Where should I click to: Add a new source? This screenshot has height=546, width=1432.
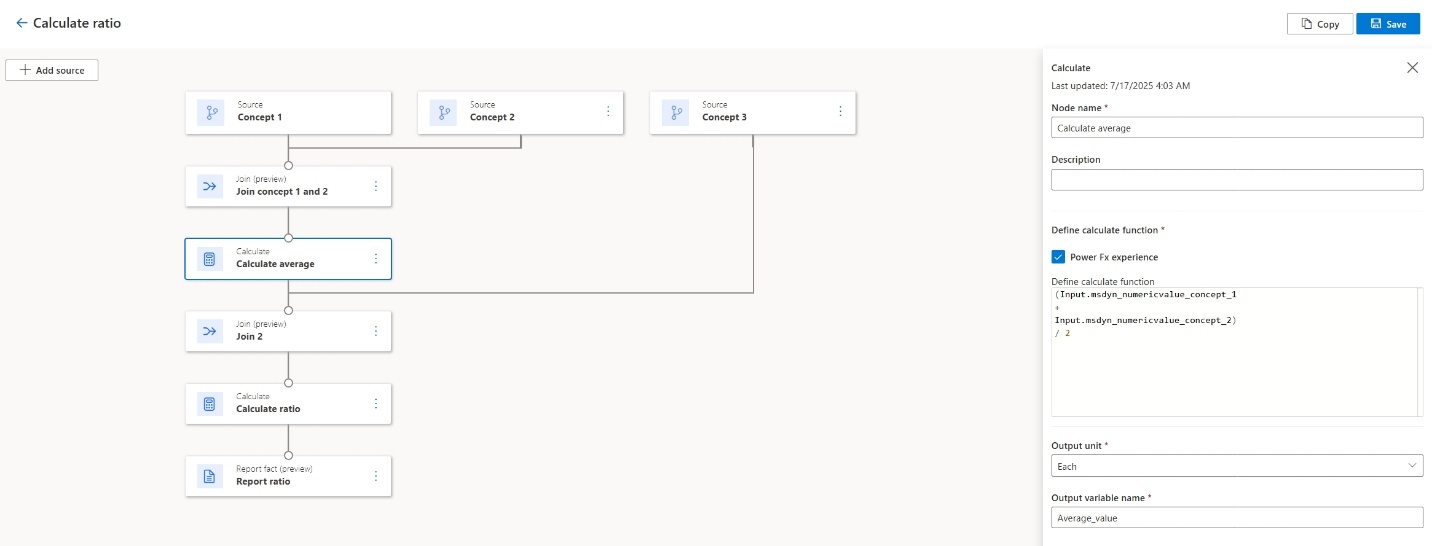point(52,70)
